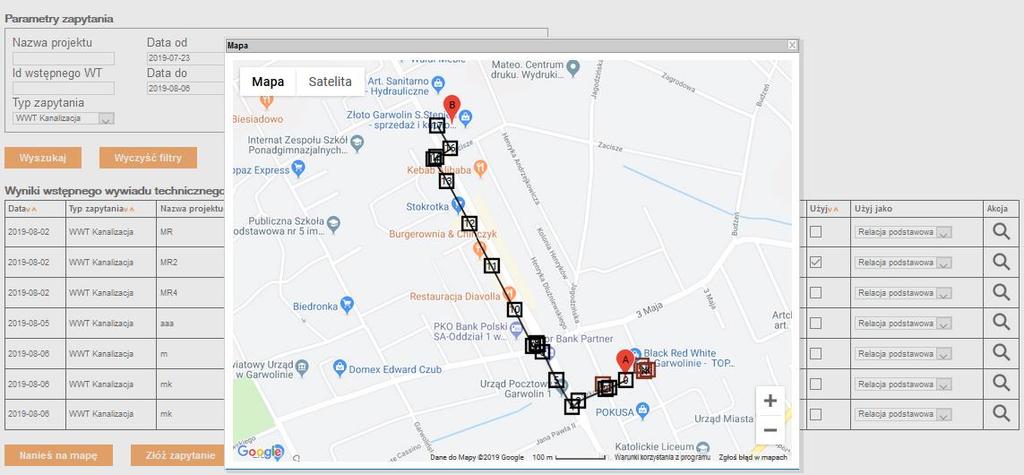Viewport: 1024px width, 475px height.
Task: Click map route node number 13
Action: point(446,181)
